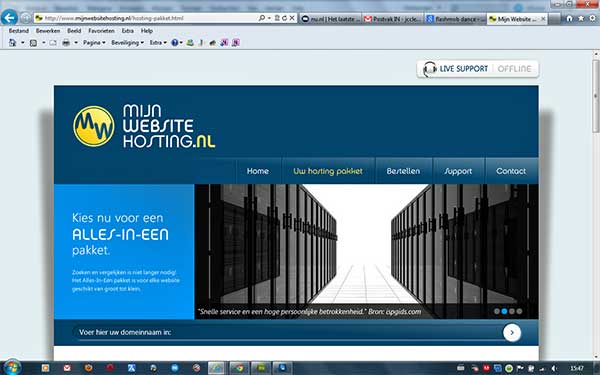Submit the domain with the round arrow button
The width and height of the screenshot is (600, 375).
pyautogui.click(x=512, y=333)
